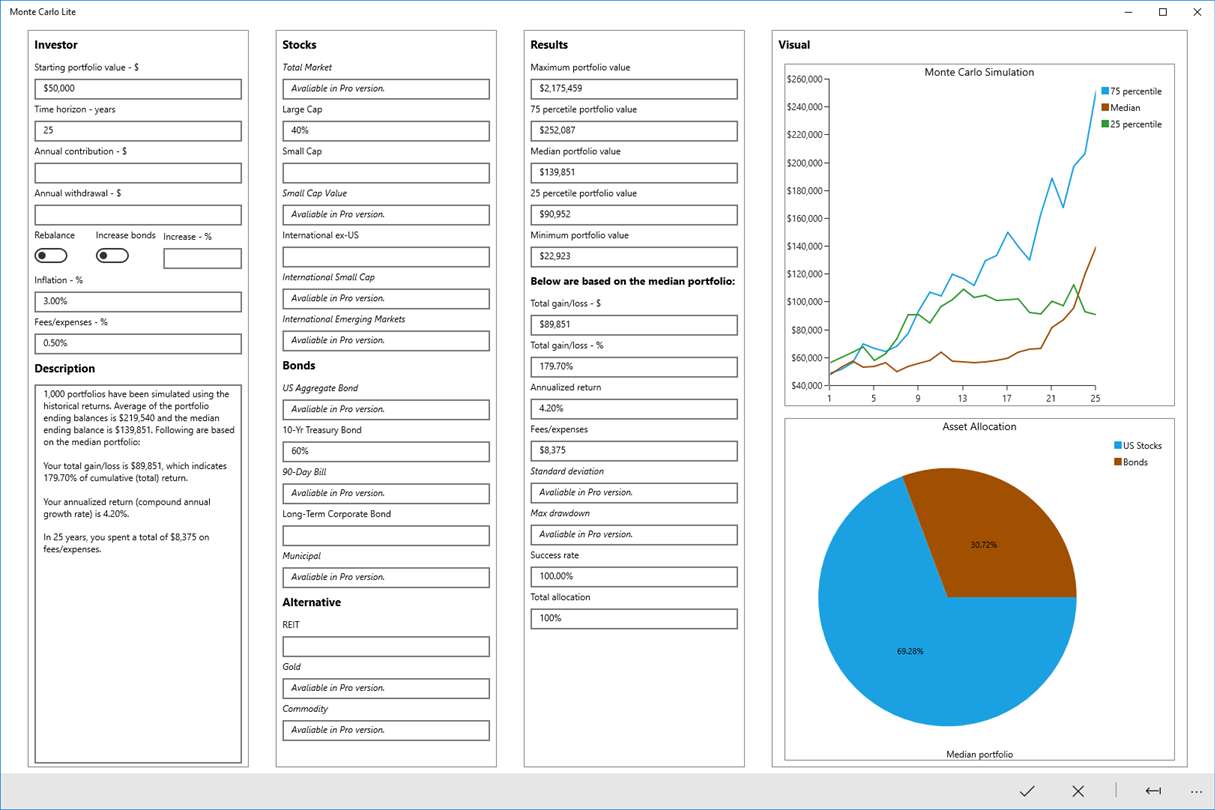
Task: Click the Monte Carlo Simulation chart title
Action: (979, 72)
